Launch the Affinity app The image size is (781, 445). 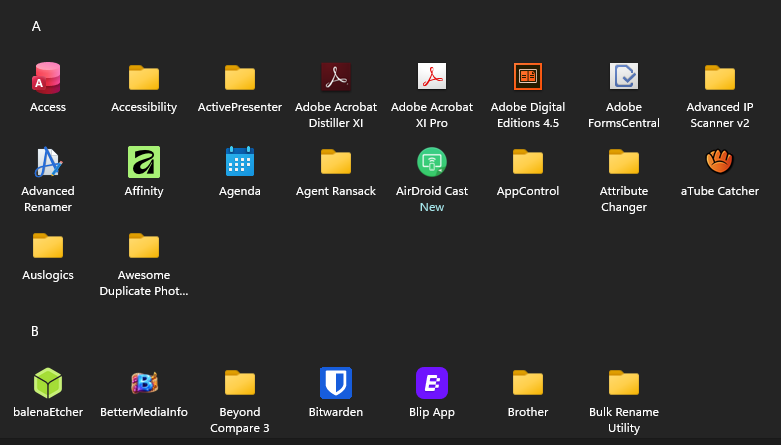[x=144, y=162]
